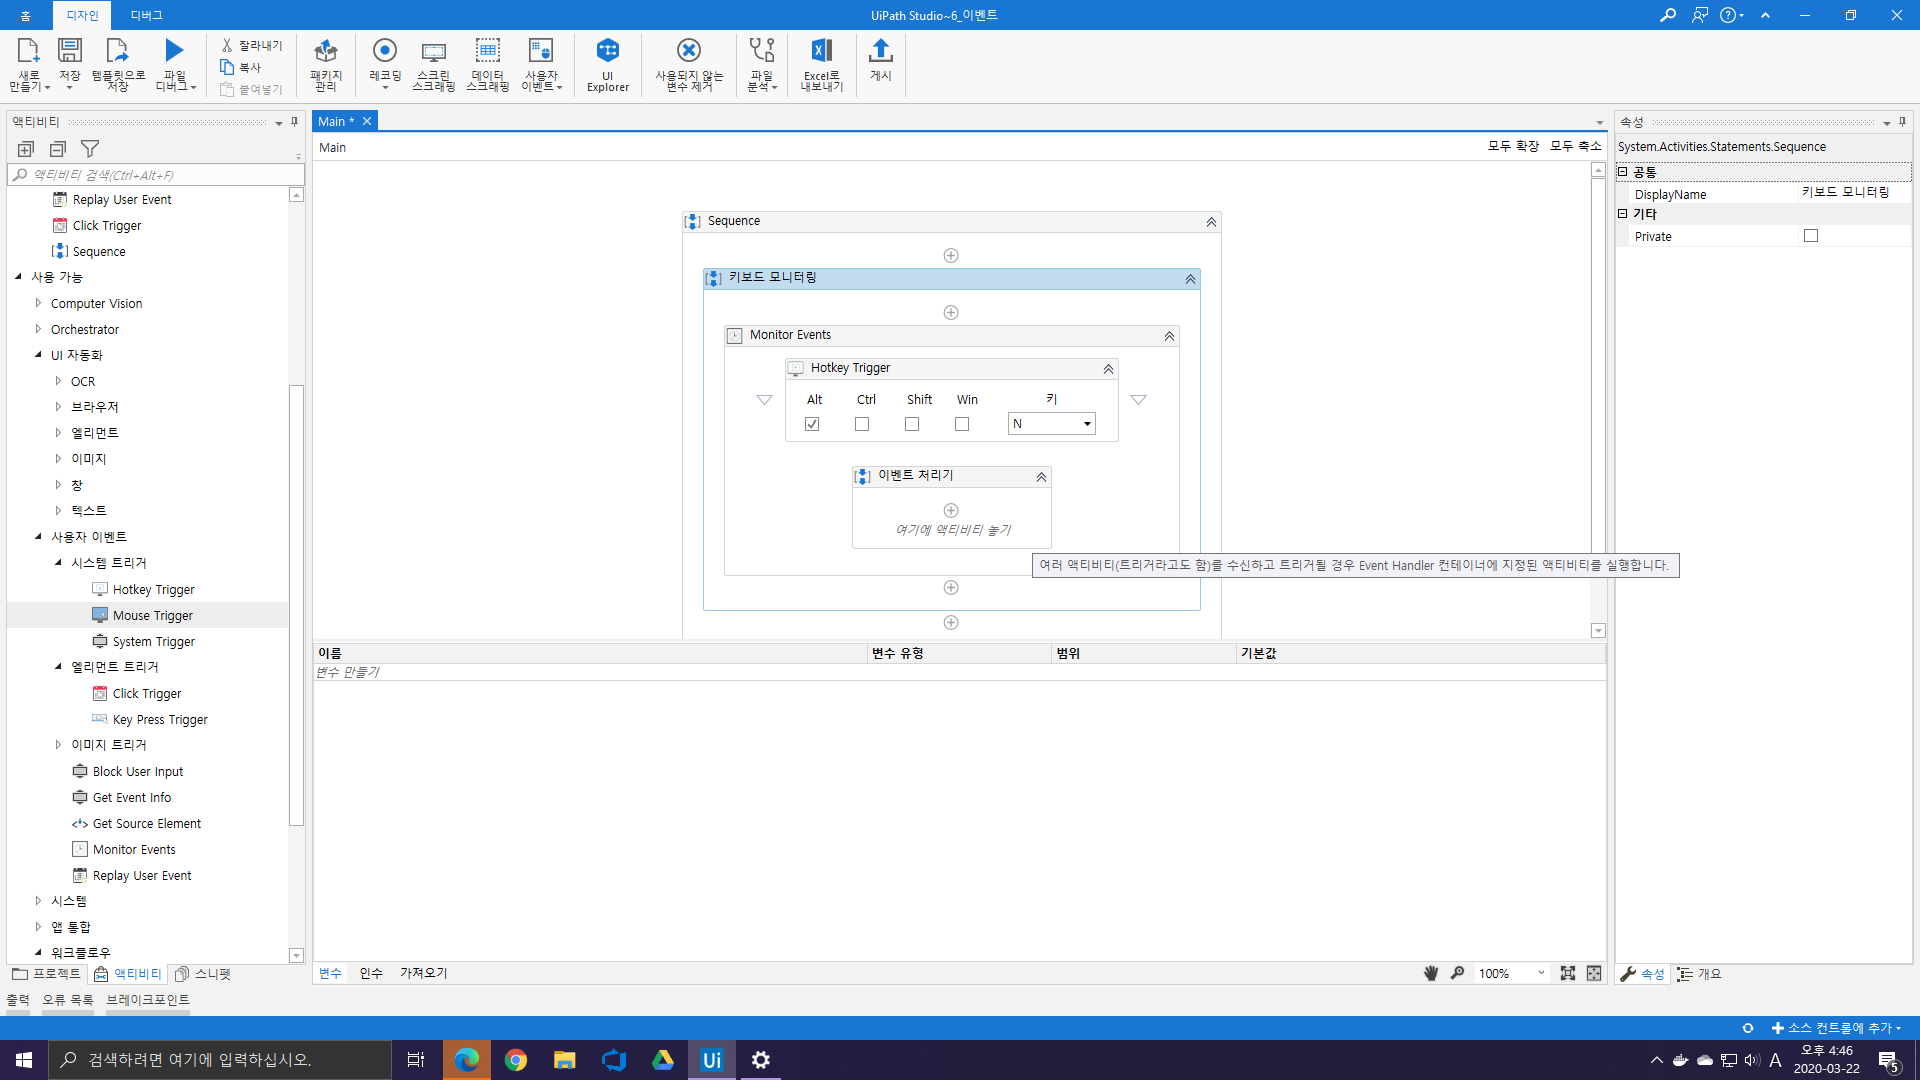Check the Ctrl modifier checkbox
The width and height of the screenshot is (1920, 1080).
click(862, 424)
